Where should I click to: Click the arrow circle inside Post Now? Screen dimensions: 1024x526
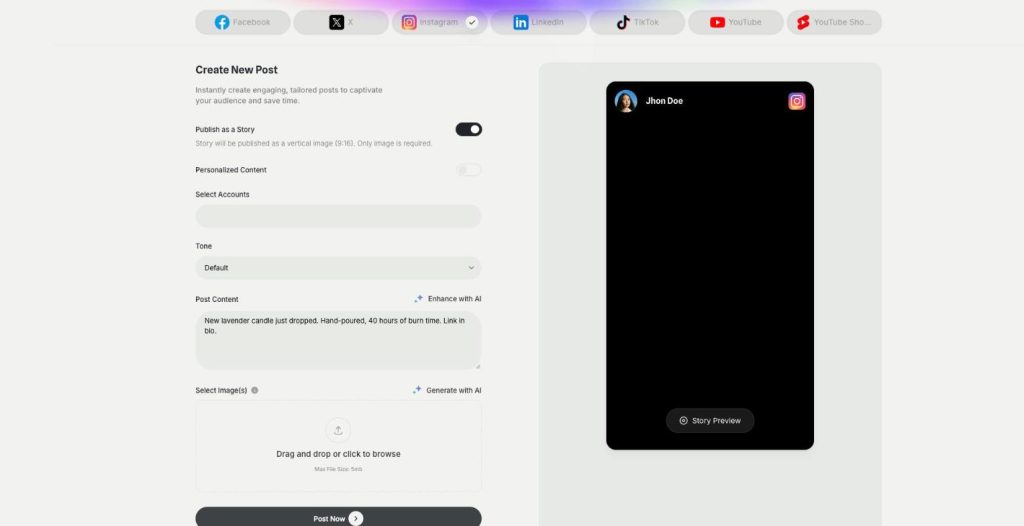coord(355,519)
